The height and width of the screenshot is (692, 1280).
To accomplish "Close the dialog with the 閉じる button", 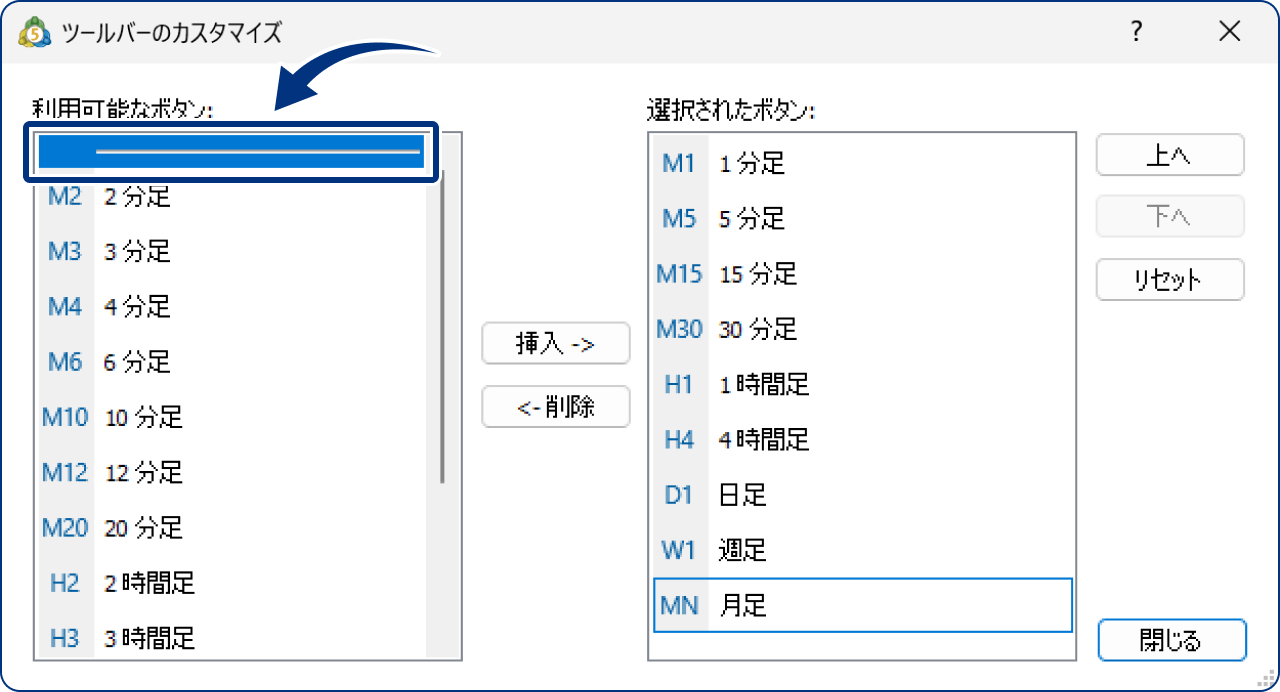I will pyautogui.click(x=1171, y=640).
